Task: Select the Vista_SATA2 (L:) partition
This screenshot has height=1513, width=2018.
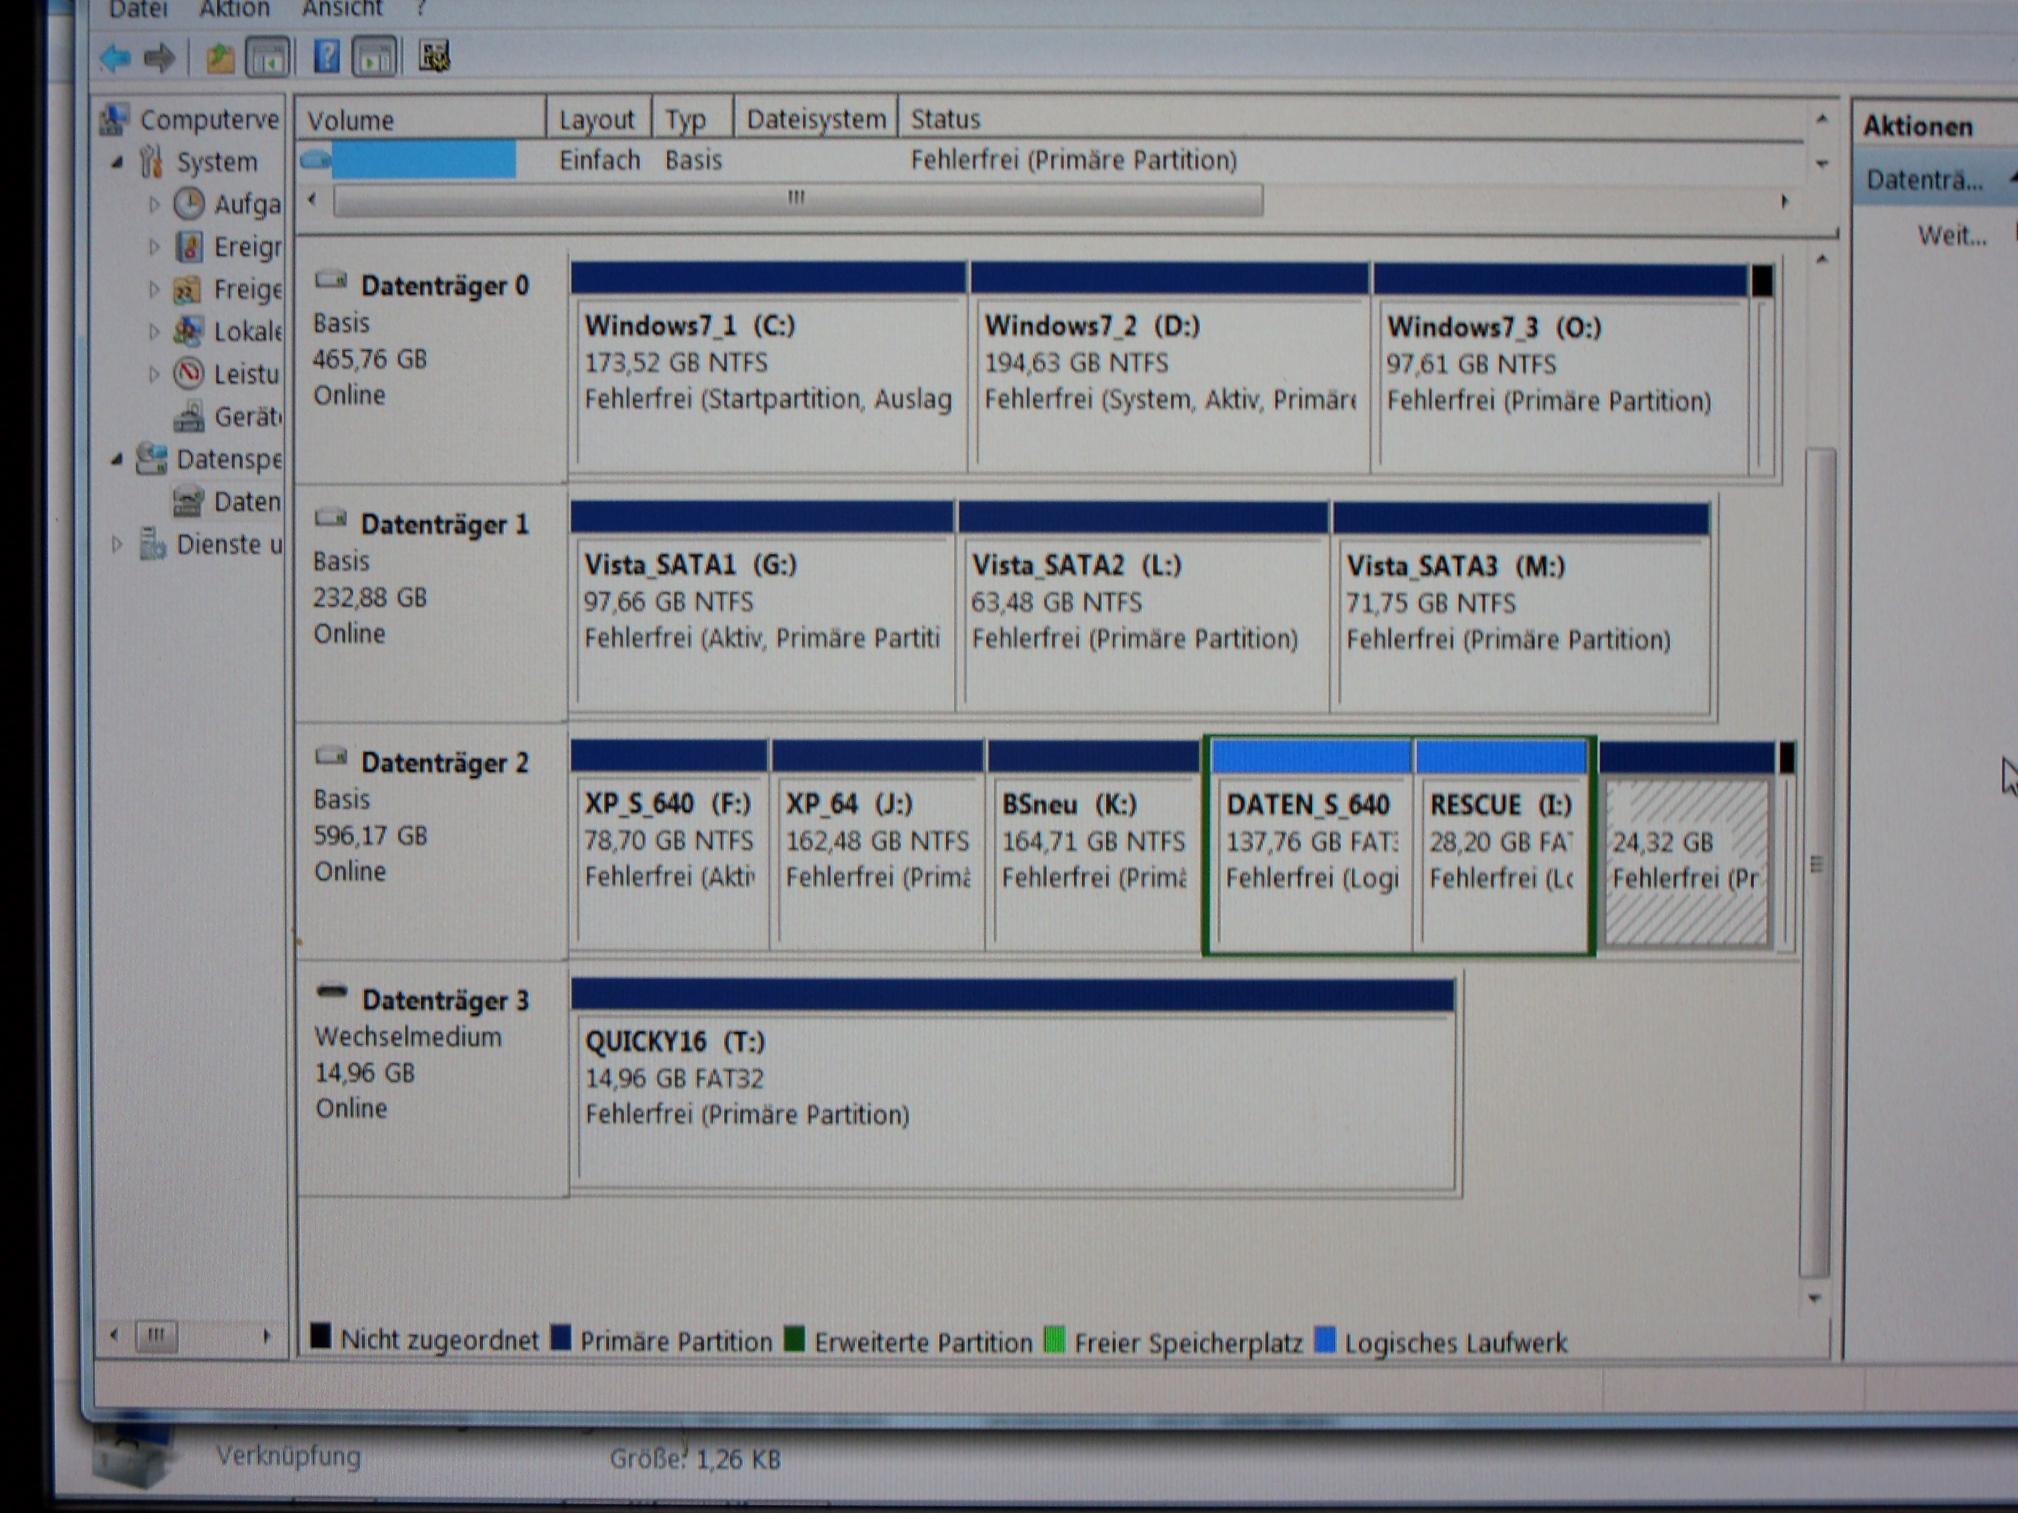Action: tap(1143, 607)
